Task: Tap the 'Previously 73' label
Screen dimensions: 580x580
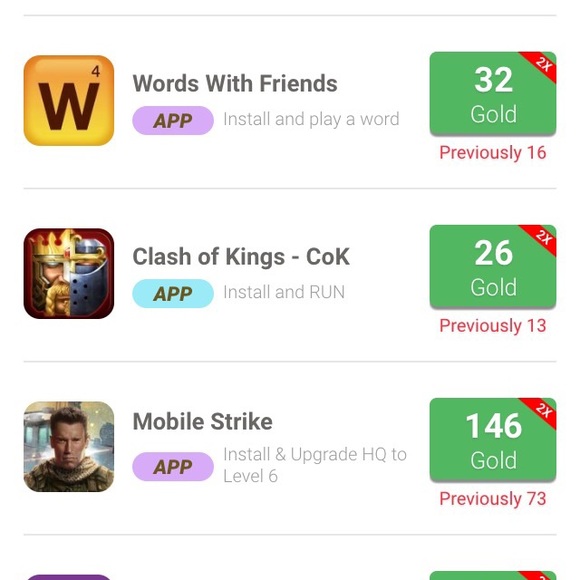Action: pyautogui.click(x=493, y=499)
